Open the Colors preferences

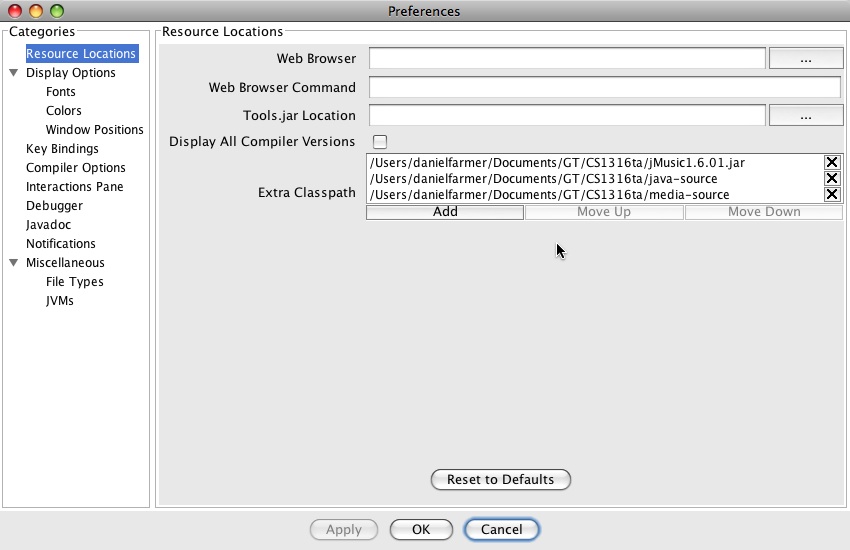point(64,111)
